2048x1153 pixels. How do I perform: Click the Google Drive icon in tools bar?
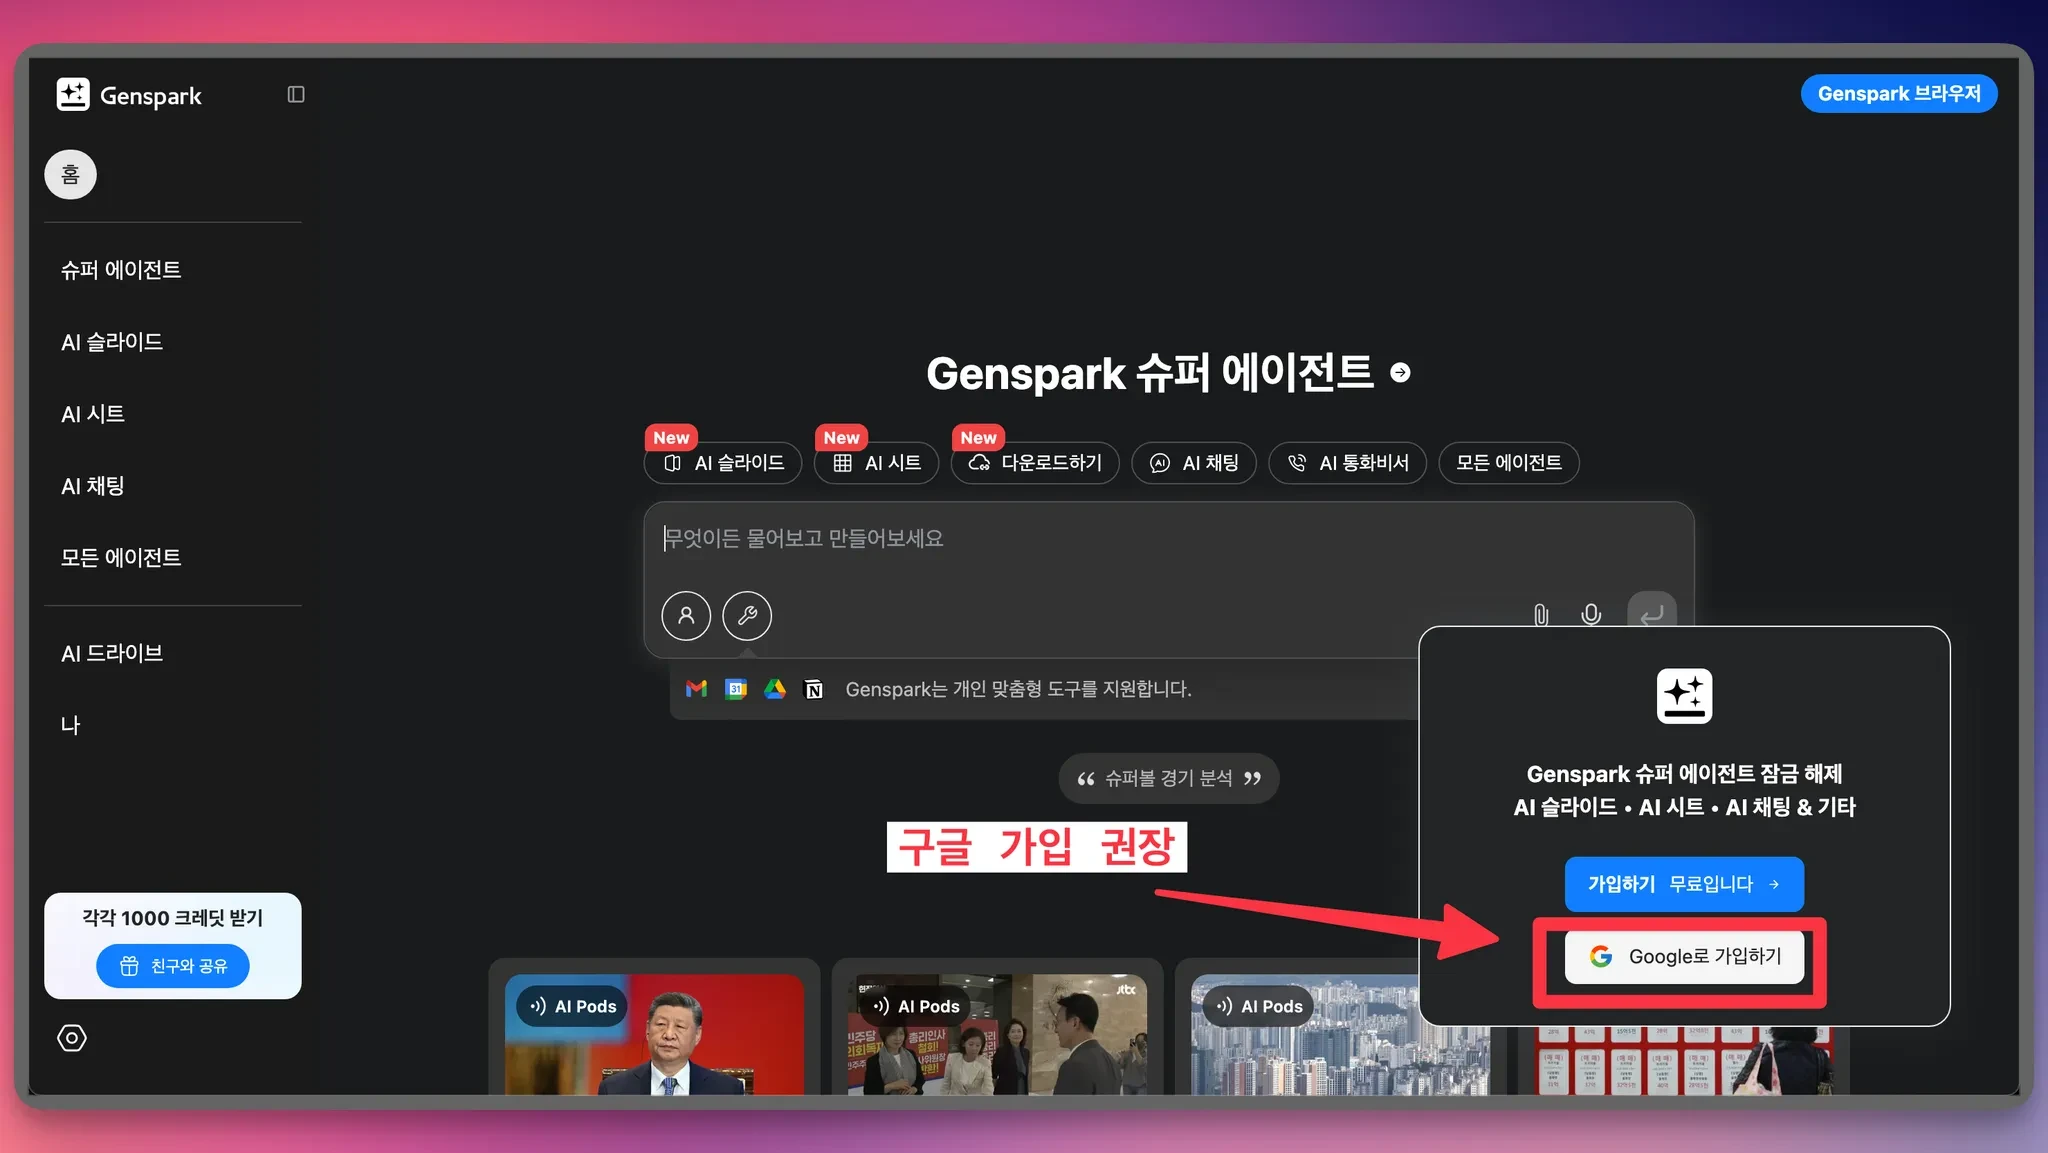click(x=775, y=689)
